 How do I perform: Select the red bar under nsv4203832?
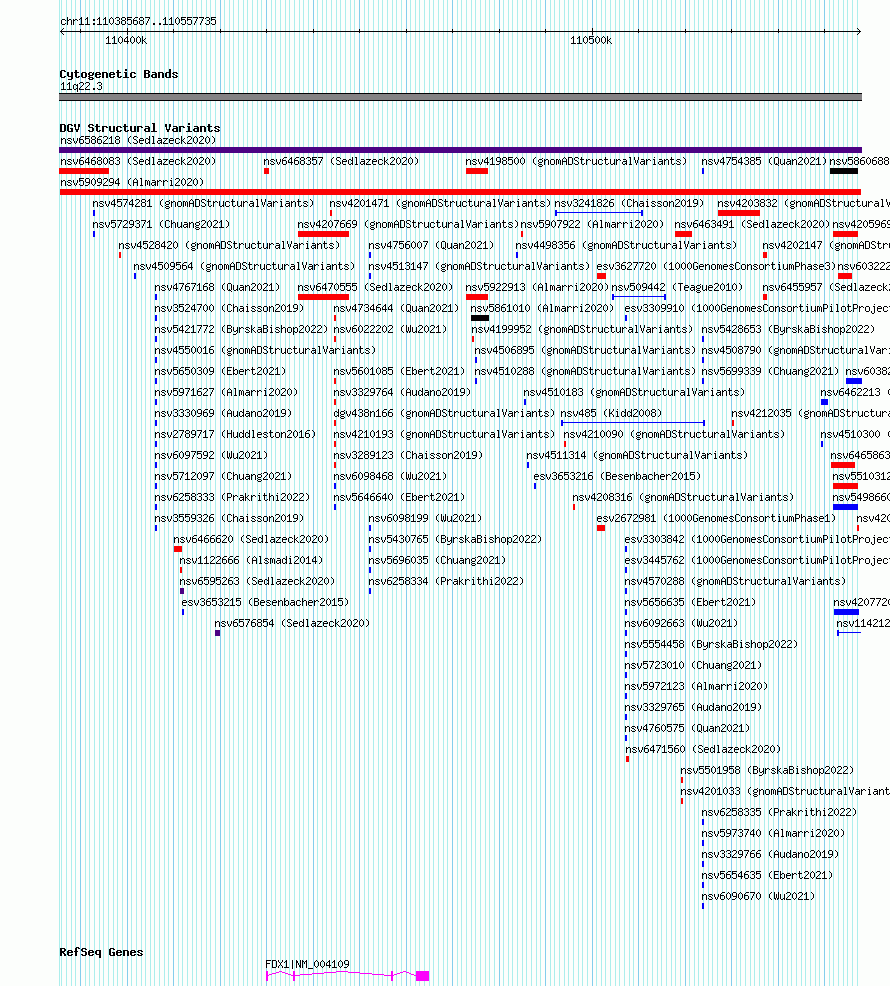738,213
